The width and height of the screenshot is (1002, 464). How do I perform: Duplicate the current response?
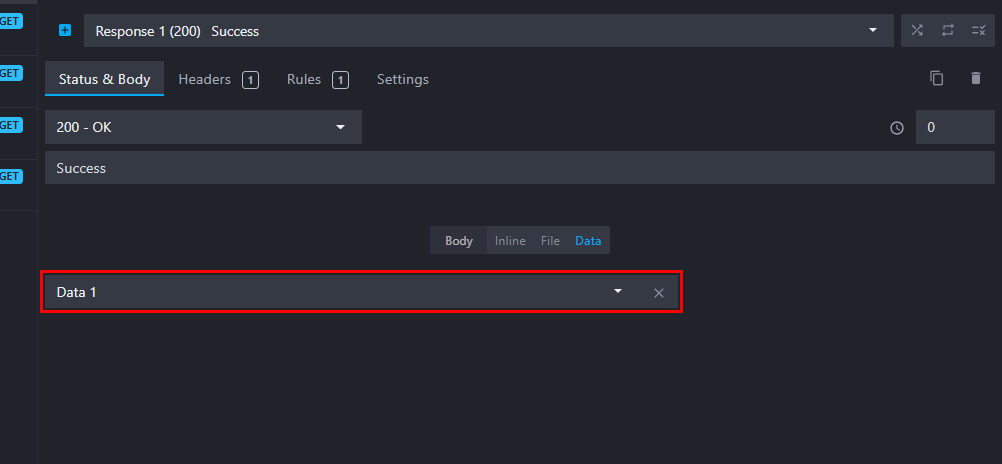(937, 78)
